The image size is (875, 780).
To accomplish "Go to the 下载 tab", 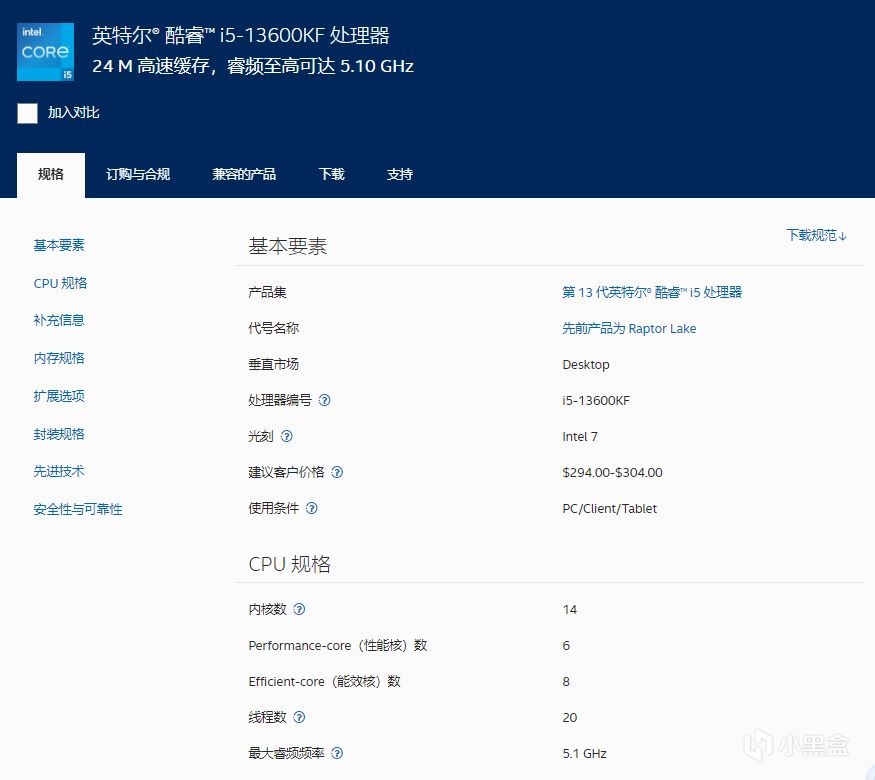I will tap(331, 175).
